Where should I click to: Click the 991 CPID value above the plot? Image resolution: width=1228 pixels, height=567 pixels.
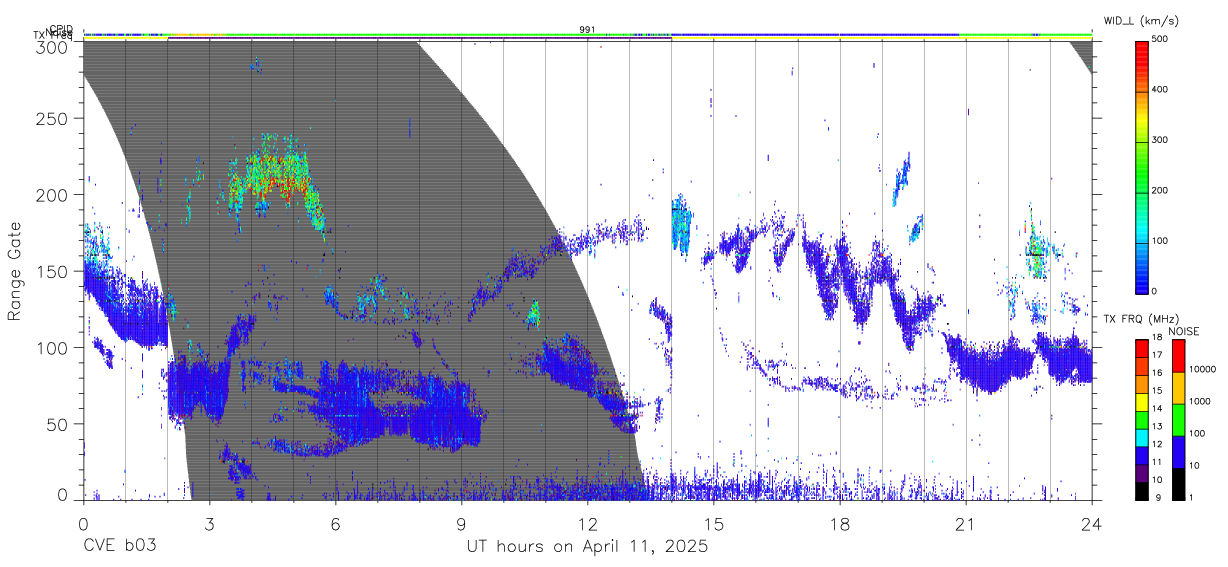pyautogui.click(x=587, y=29)
